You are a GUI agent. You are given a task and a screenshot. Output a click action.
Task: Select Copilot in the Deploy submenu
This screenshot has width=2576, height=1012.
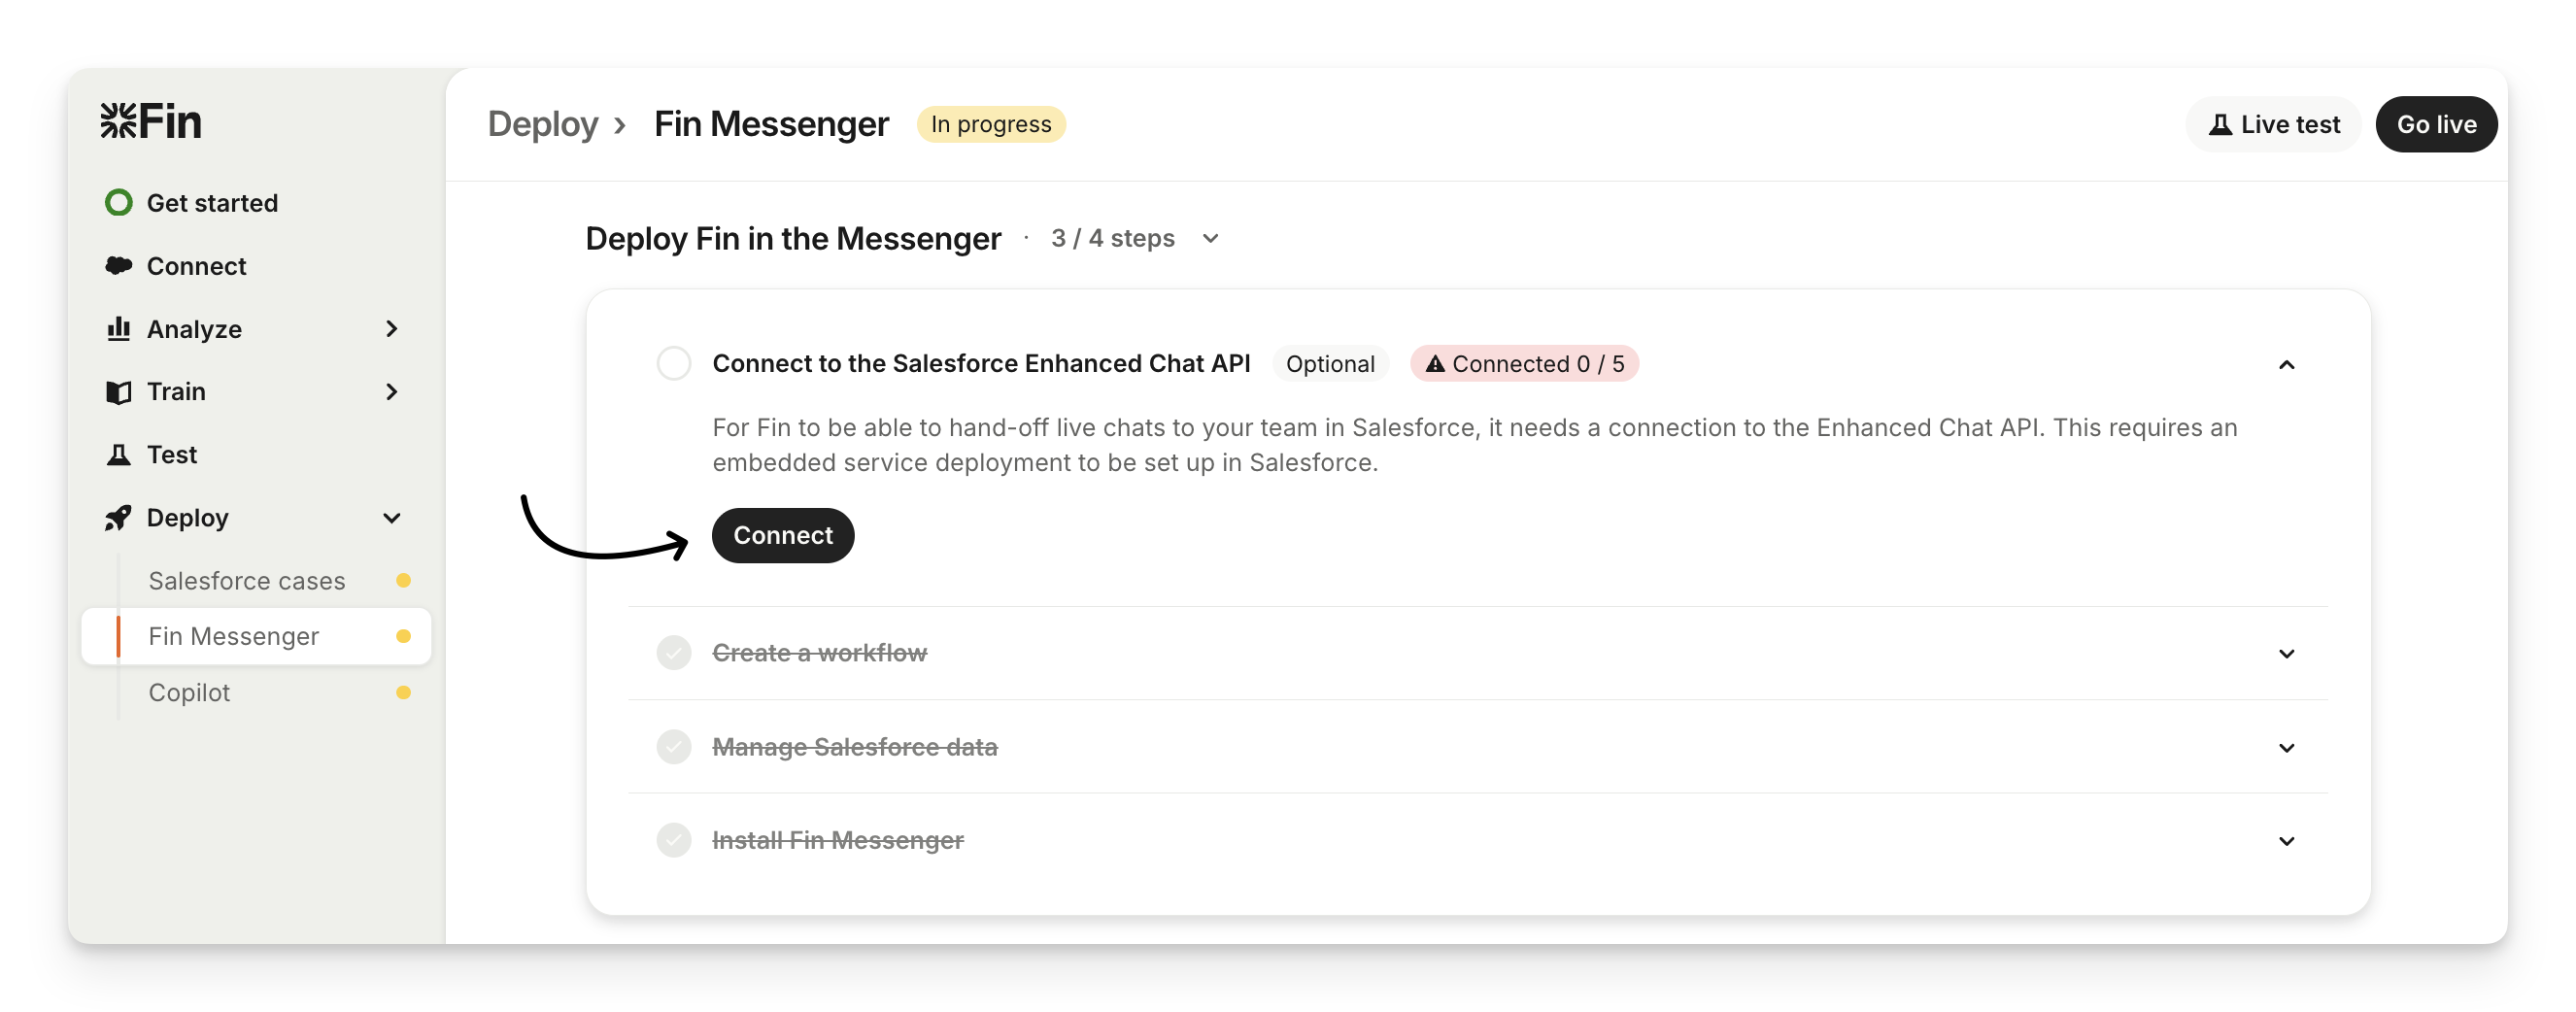click(x=190, y=693)
